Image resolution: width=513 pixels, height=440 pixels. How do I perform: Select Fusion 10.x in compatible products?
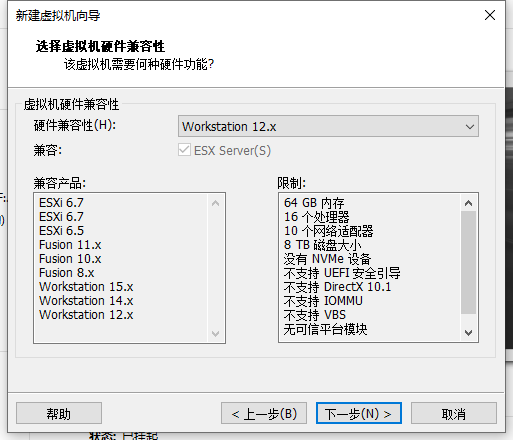pyautogui.click(x=70, y=259)
